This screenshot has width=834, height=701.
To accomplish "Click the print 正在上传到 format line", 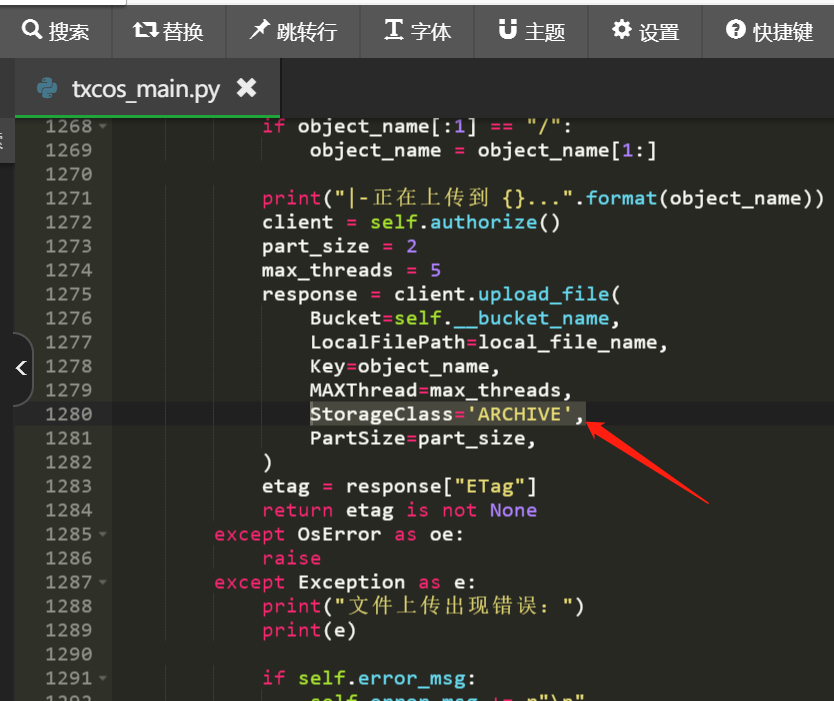I will point(543,198).
